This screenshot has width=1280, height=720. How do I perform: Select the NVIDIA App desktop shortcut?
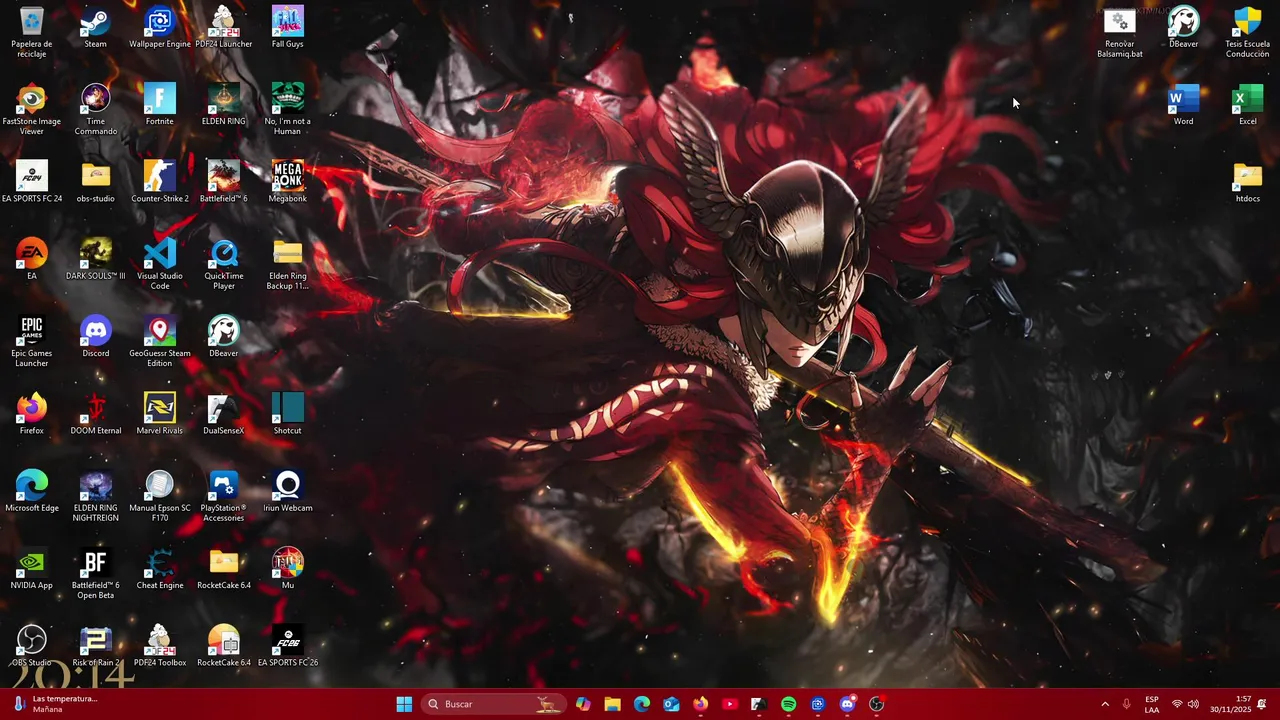31,568
